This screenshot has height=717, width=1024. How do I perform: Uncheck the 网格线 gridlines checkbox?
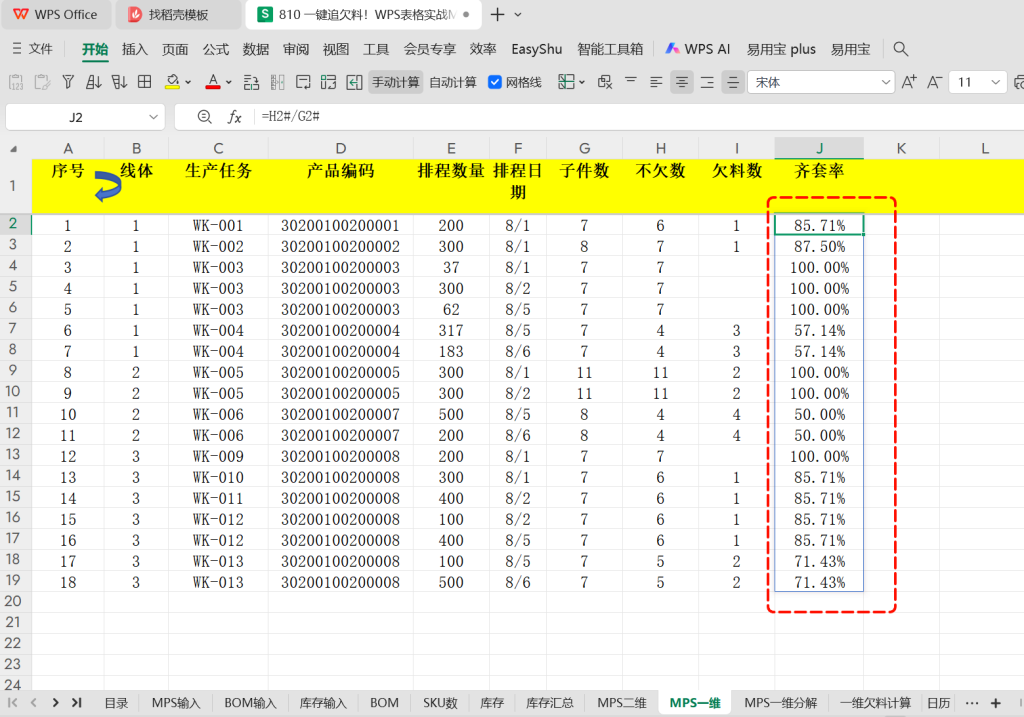click(495, 82)
